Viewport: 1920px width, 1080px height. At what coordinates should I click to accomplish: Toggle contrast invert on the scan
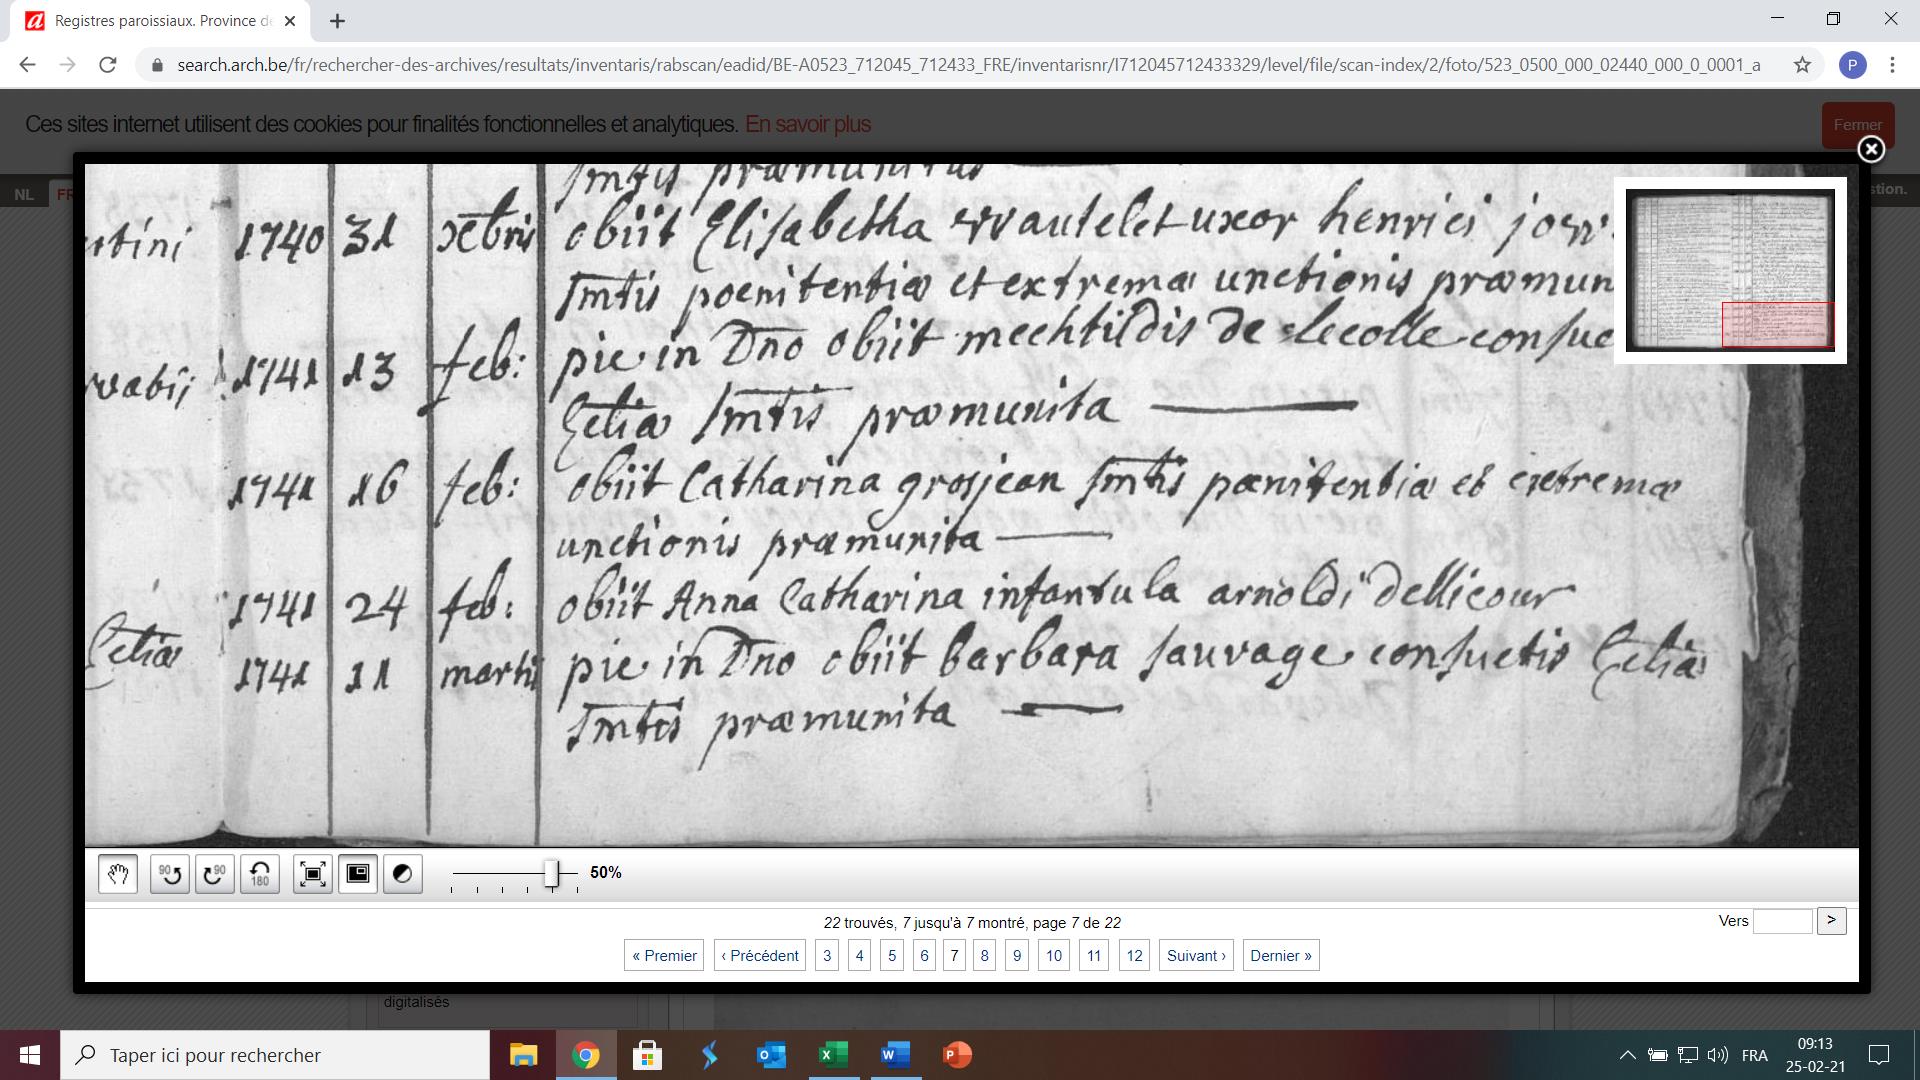(403, 874)
